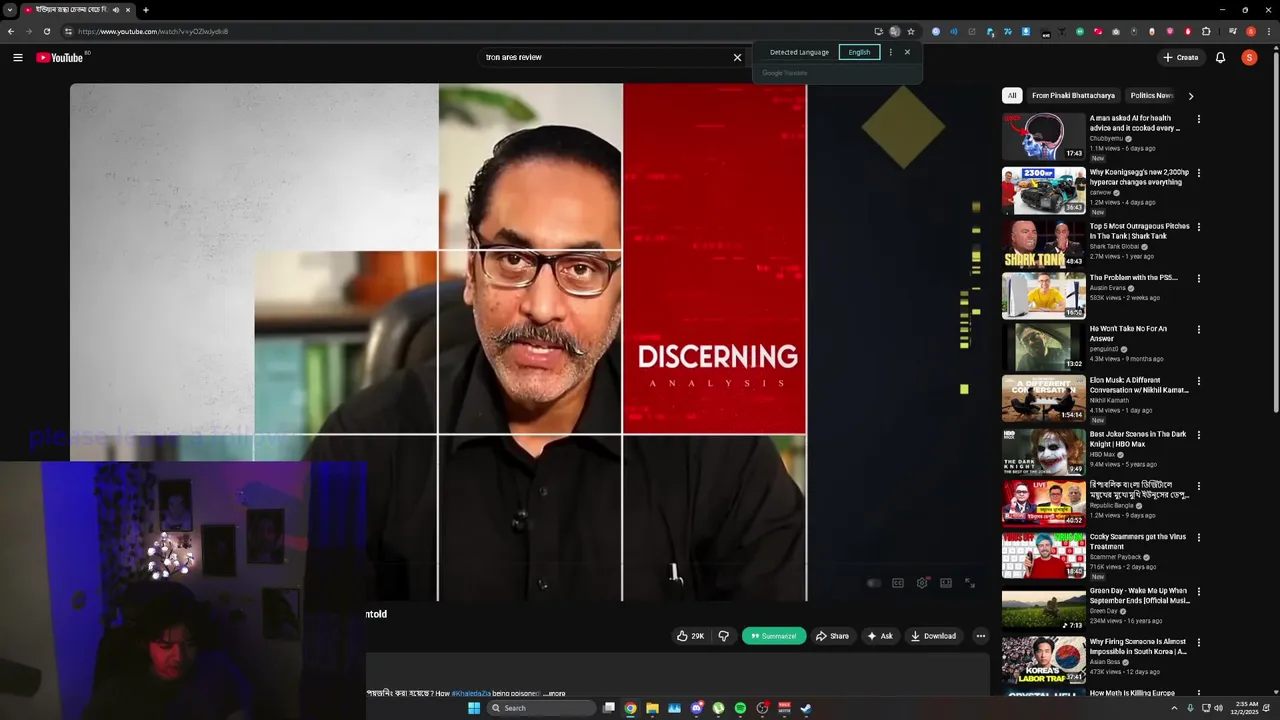The width and height of the screenshot is (1280, 720).
Task: Click the Create button
Action: (1180, 58)
